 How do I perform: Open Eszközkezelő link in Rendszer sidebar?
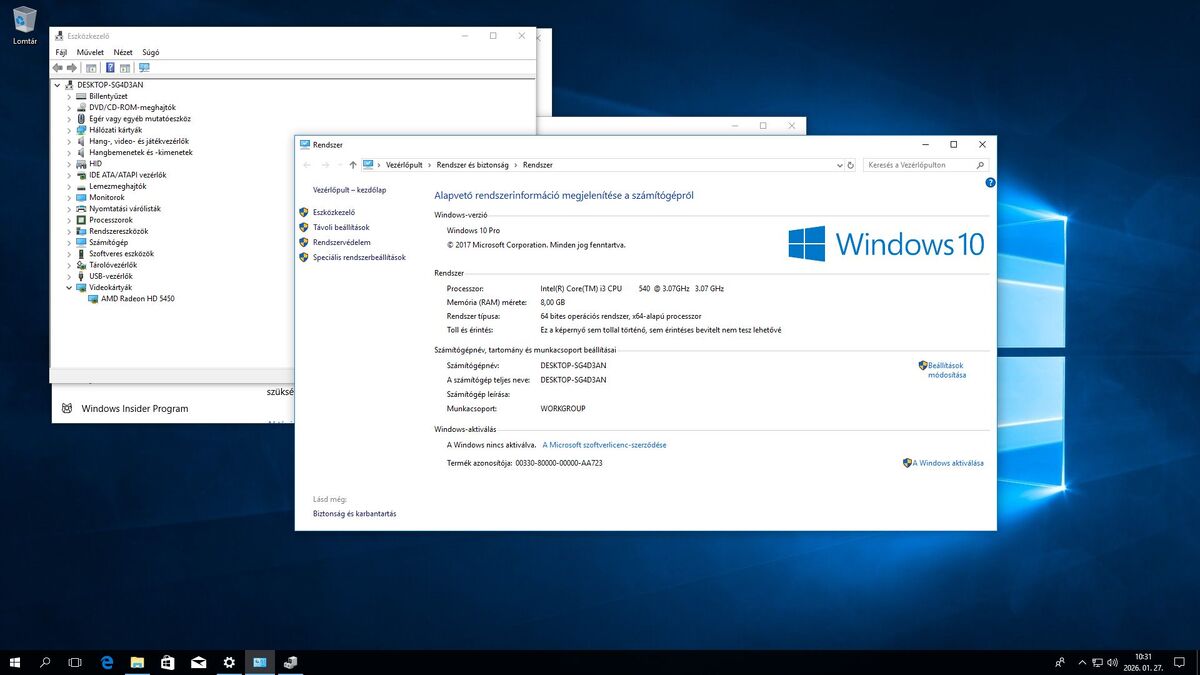pyautogui.click(x=334, y=212)
